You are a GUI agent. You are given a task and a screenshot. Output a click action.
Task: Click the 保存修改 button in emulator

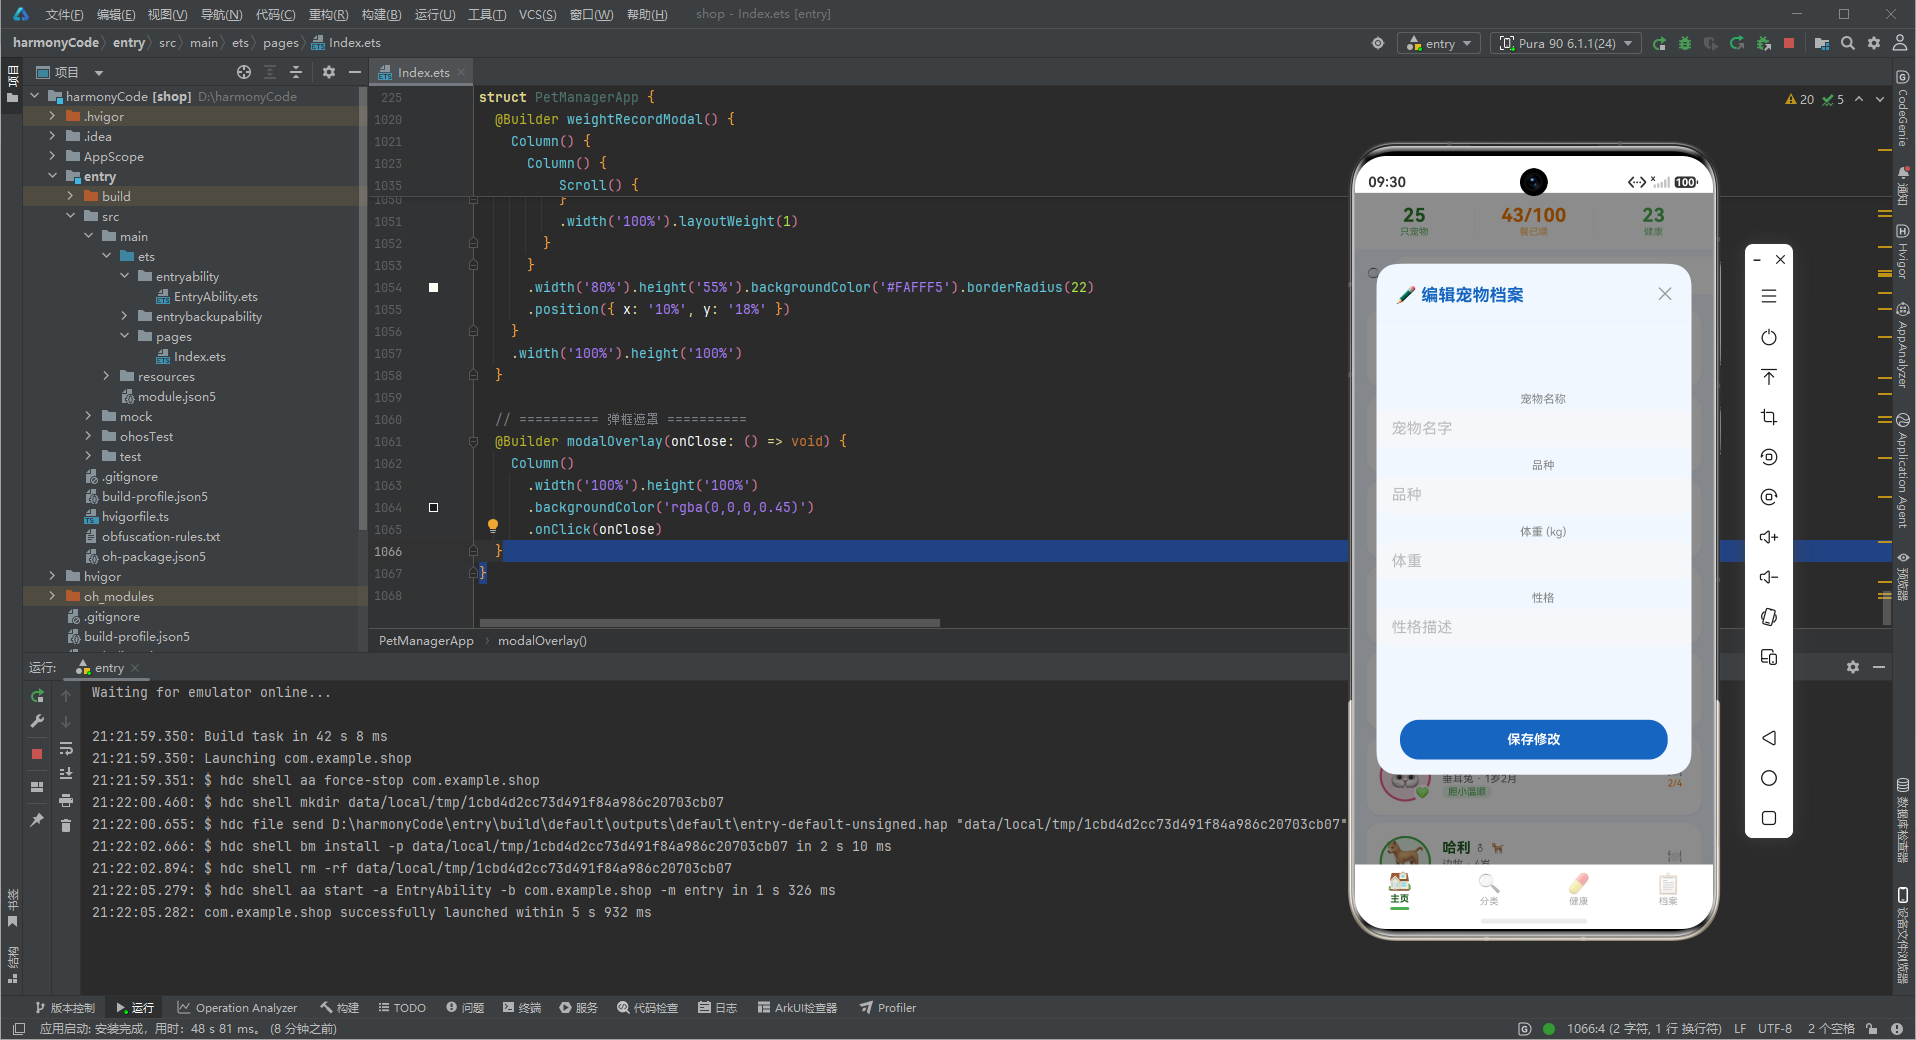(1533, 739)
